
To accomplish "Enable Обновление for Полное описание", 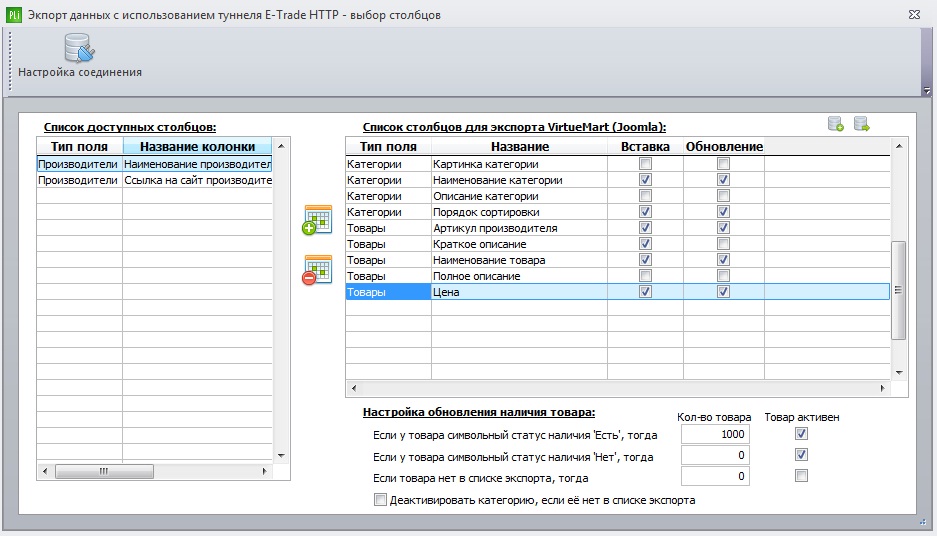I will point(723,275).
